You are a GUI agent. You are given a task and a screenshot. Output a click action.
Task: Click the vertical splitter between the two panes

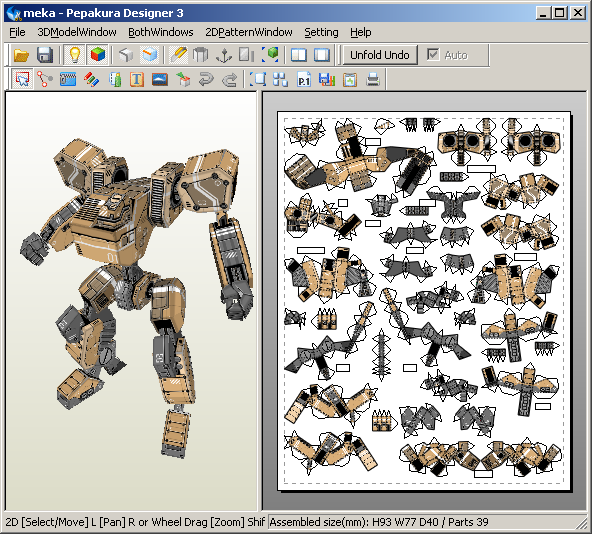[x=260, y=301]
